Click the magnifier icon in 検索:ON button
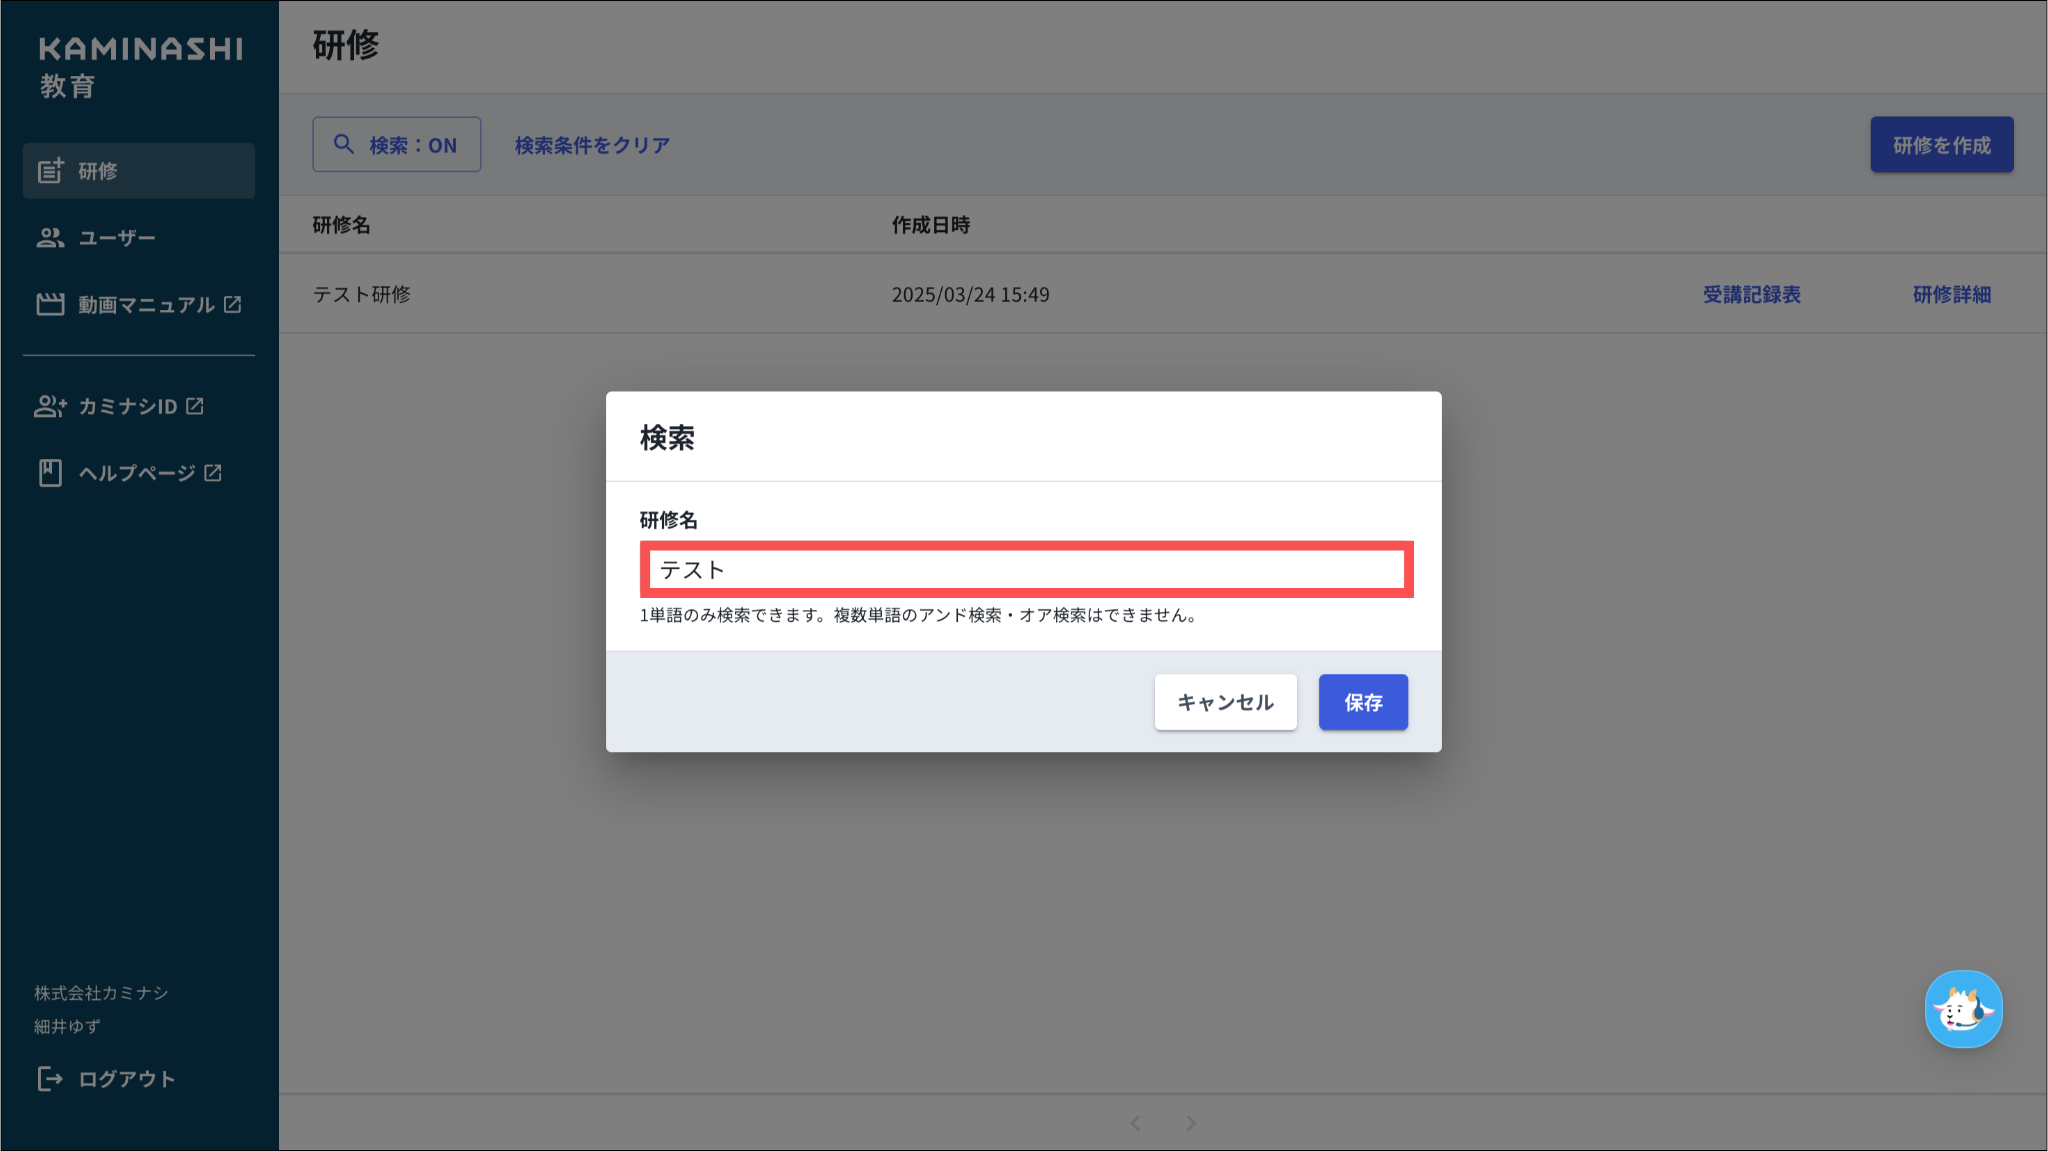The height and width of the screenshot is (1151, 2048). click(x=344, y=145)
